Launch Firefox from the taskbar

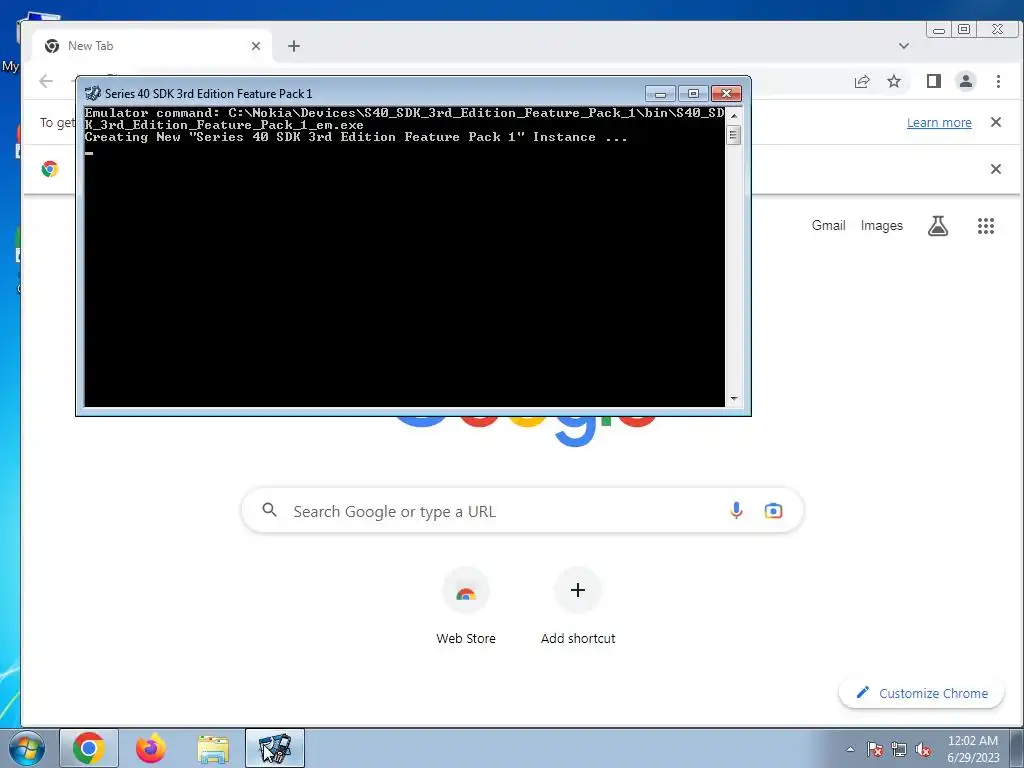click(151, 748)
